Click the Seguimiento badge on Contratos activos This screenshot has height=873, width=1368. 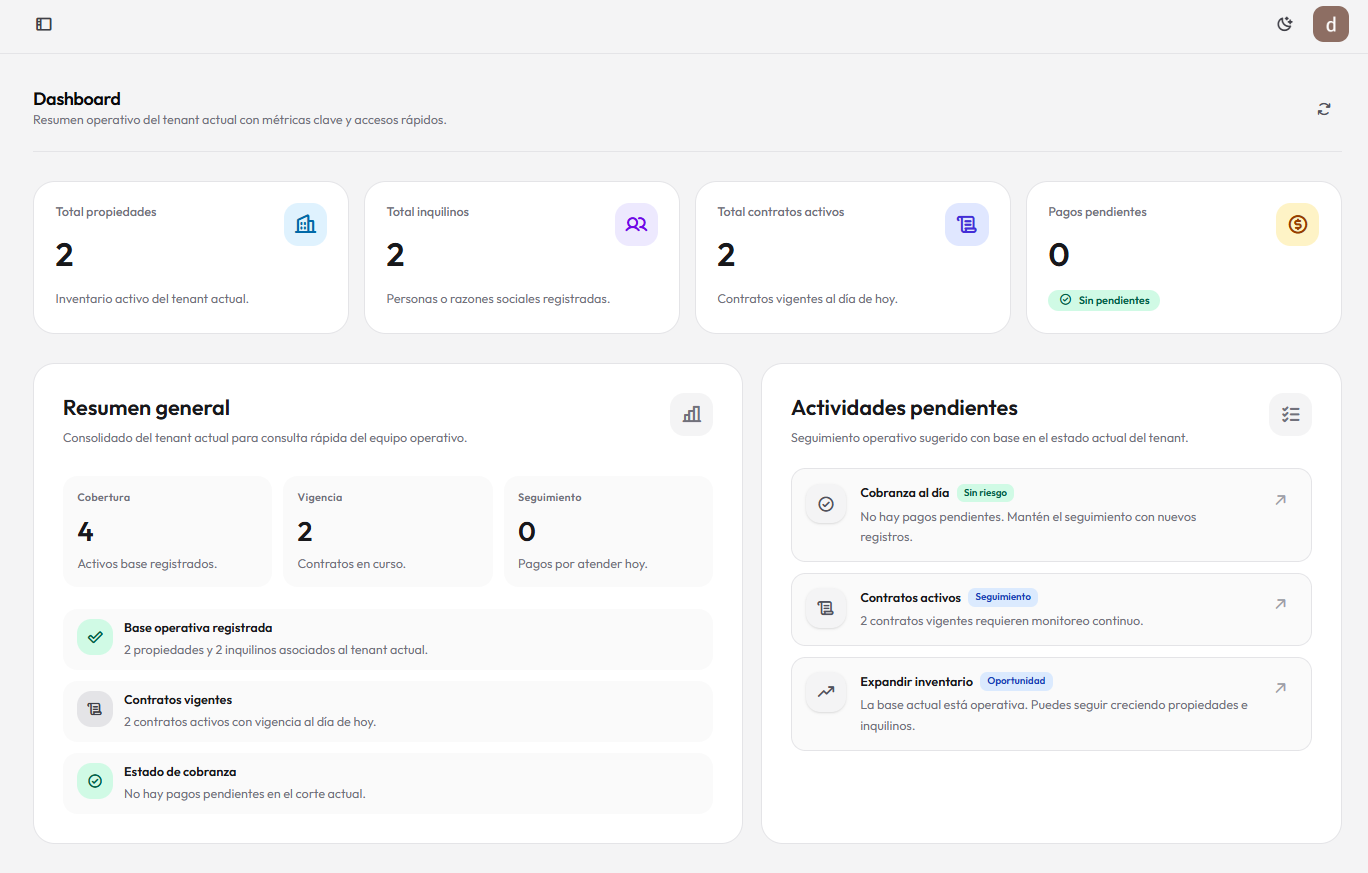click(1003, 597)
